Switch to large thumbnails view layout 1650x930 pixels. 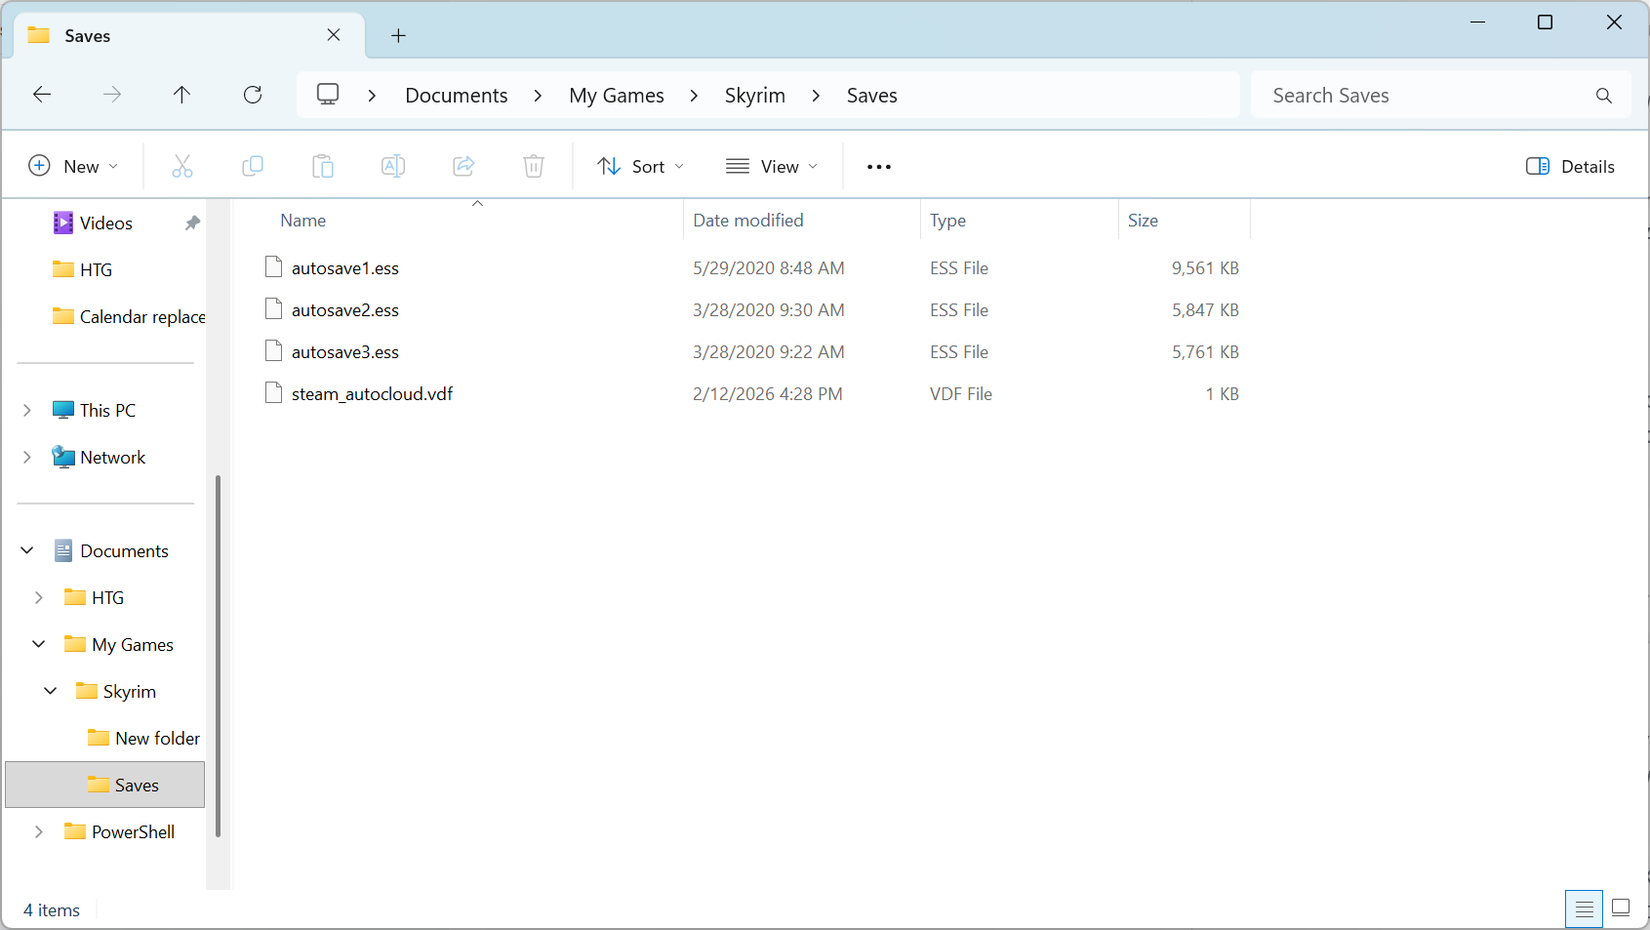pyautogui.click(x=1621, y=908)
